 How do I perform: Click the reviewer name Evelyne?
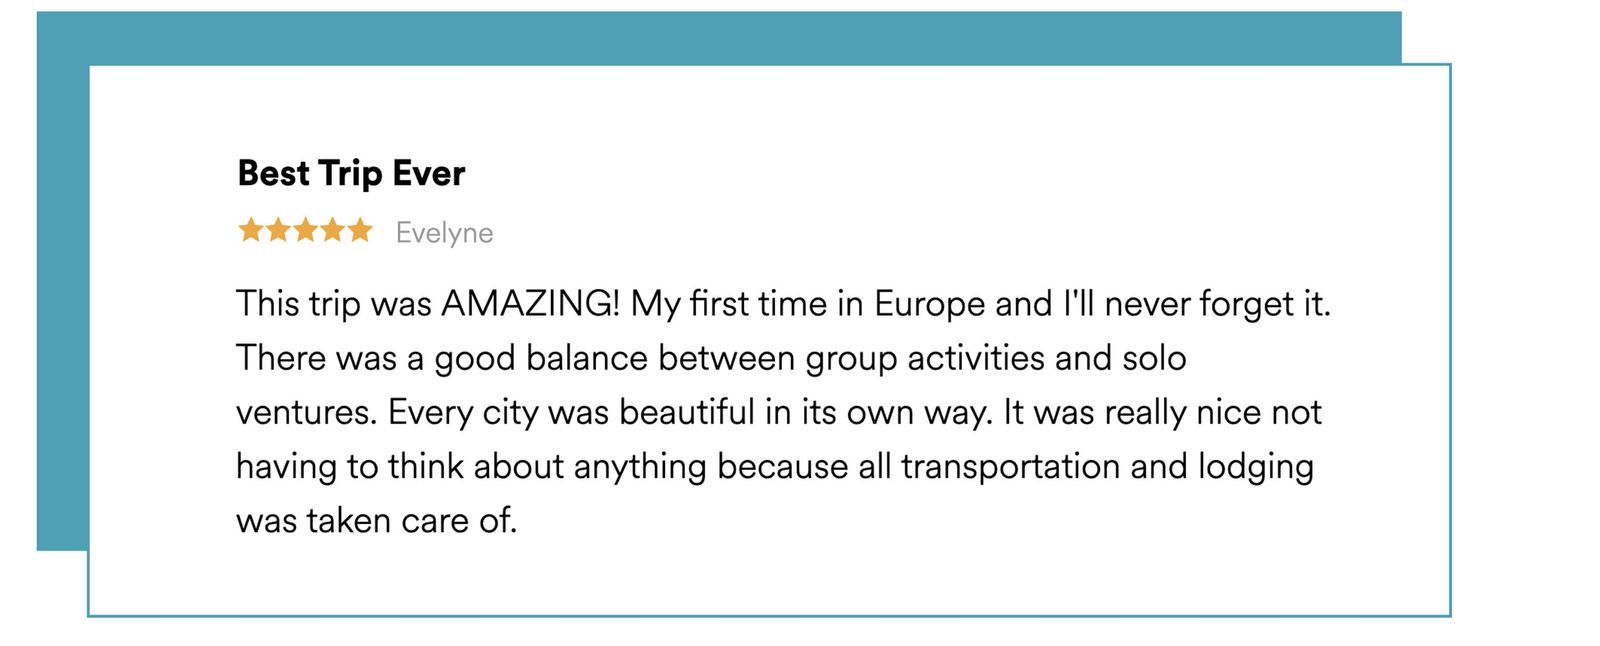coord(444,233)
